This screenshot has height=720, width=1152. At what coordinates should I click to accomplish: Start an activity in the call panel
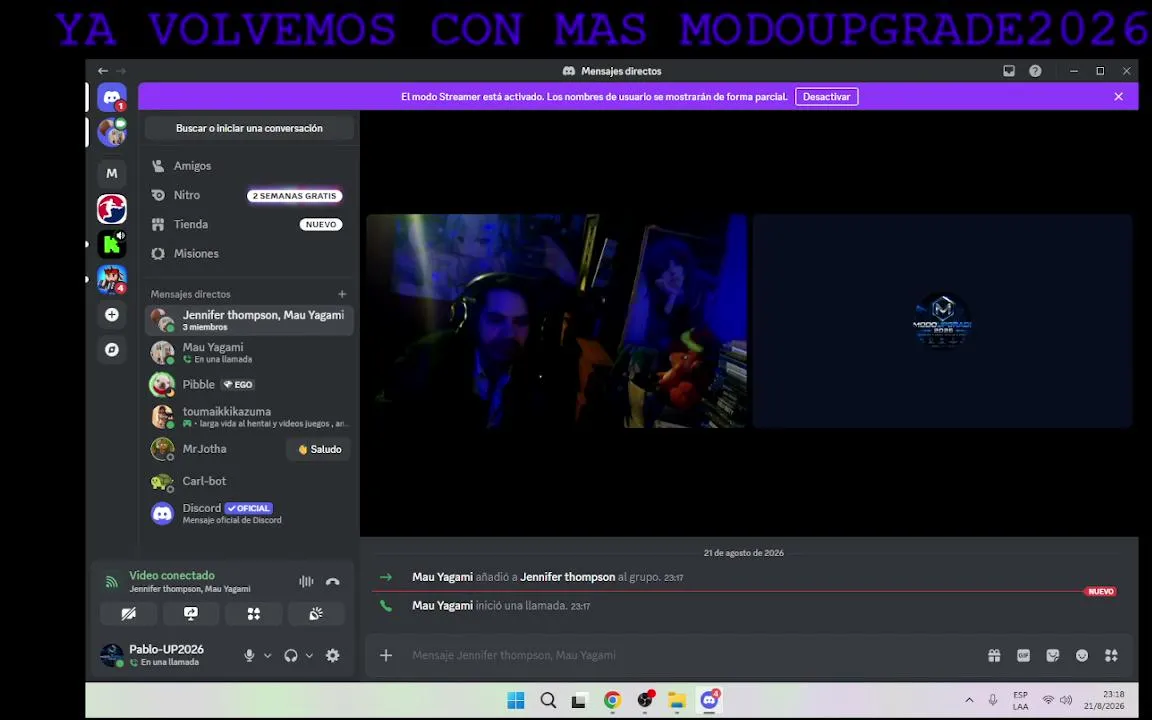click(253, 613)
